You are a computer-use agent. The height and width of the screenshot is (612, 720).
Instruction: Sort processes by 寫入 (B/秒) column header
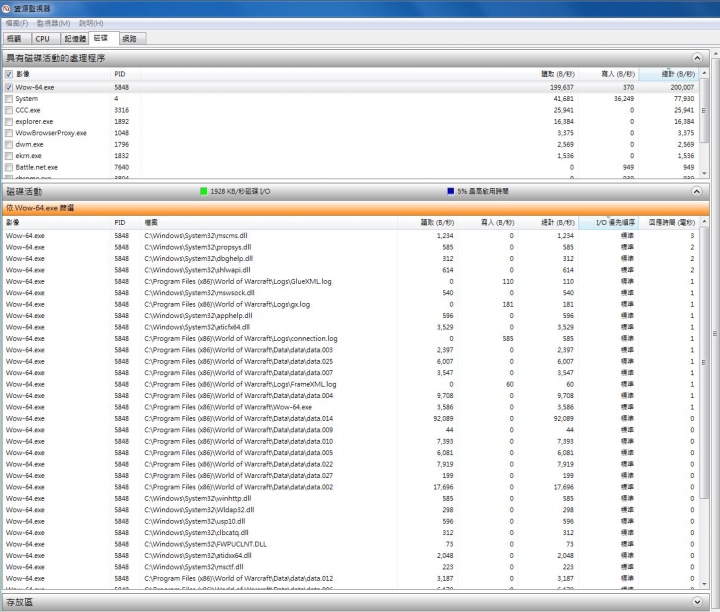[x=608, y=74]
